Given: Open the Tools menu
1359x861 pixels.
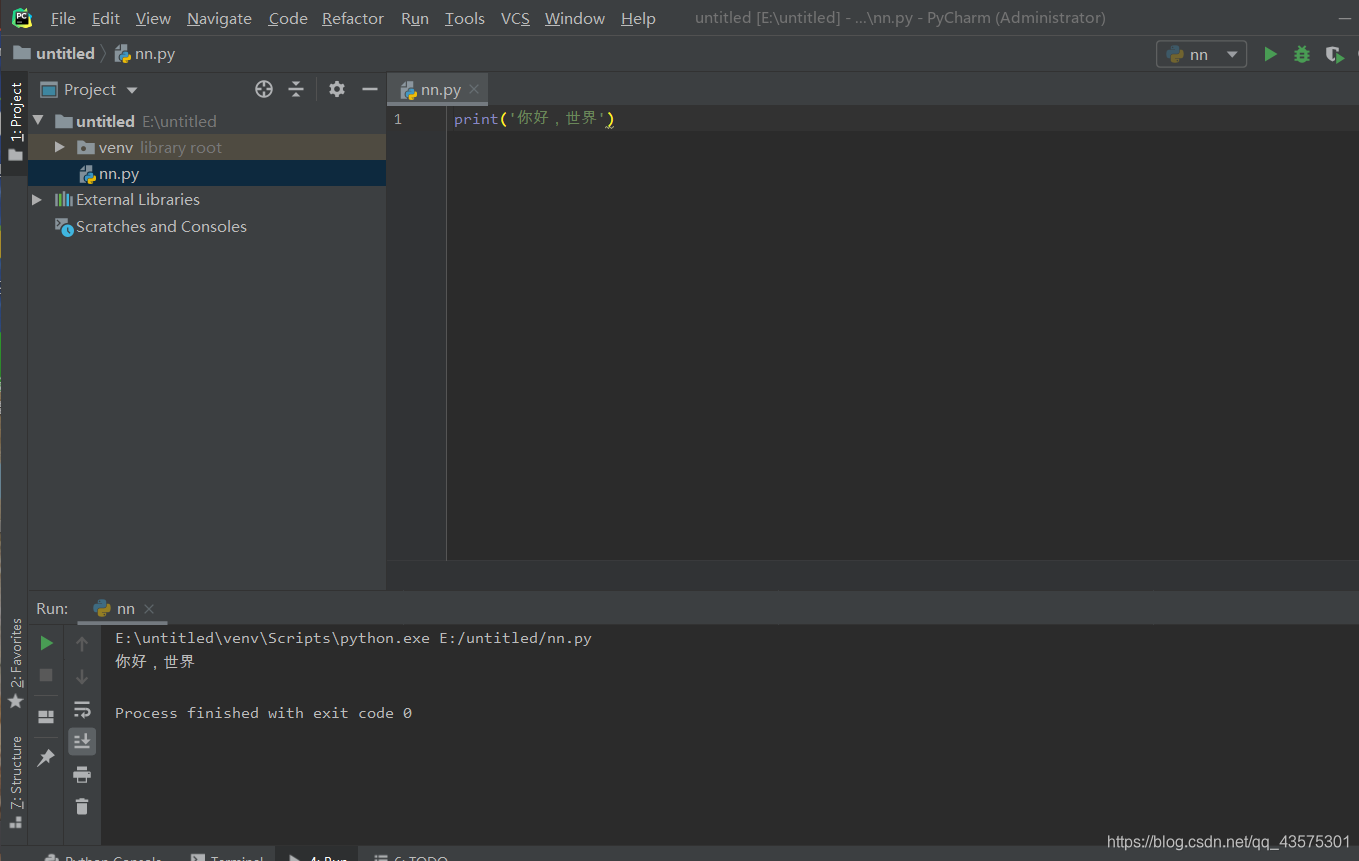Looking at the screenshot, I should 465,18.
